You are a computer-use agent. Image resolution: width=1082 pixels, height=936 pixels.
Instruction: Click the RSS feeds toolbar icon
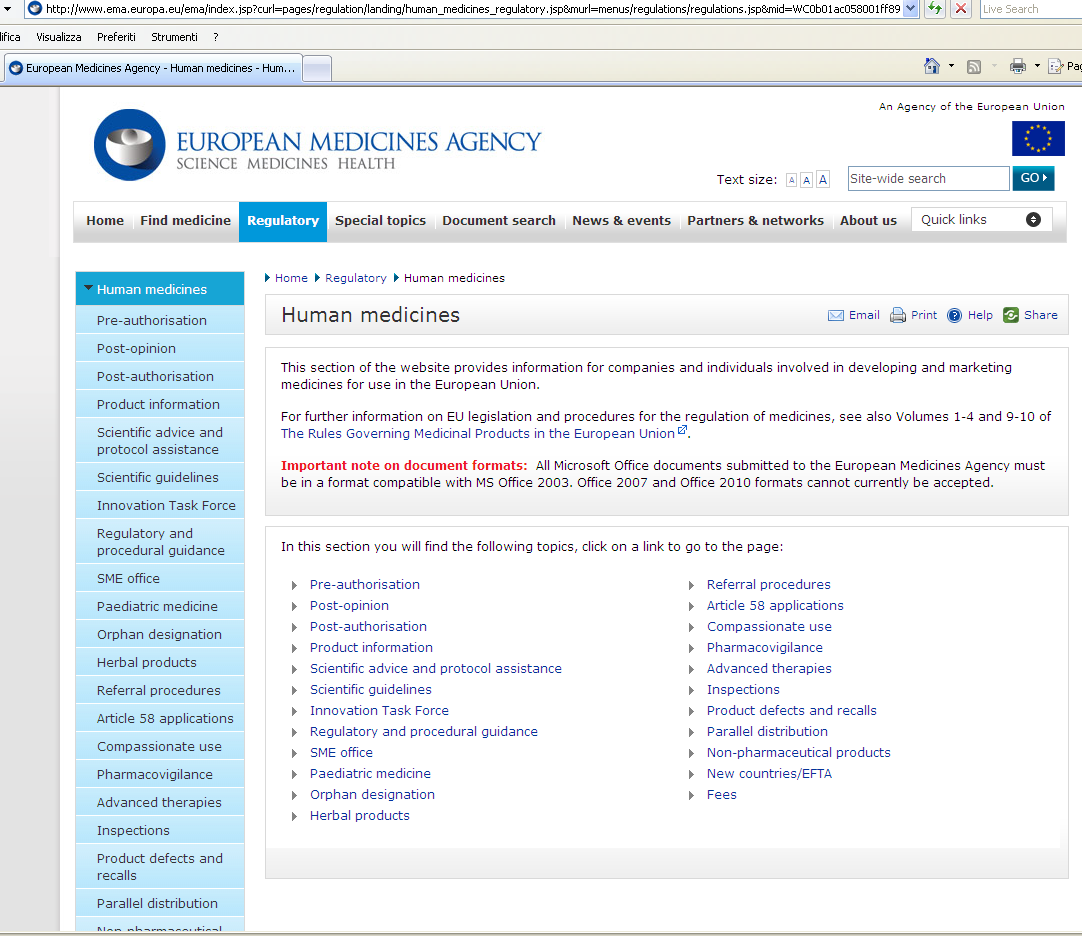[974, 66]
